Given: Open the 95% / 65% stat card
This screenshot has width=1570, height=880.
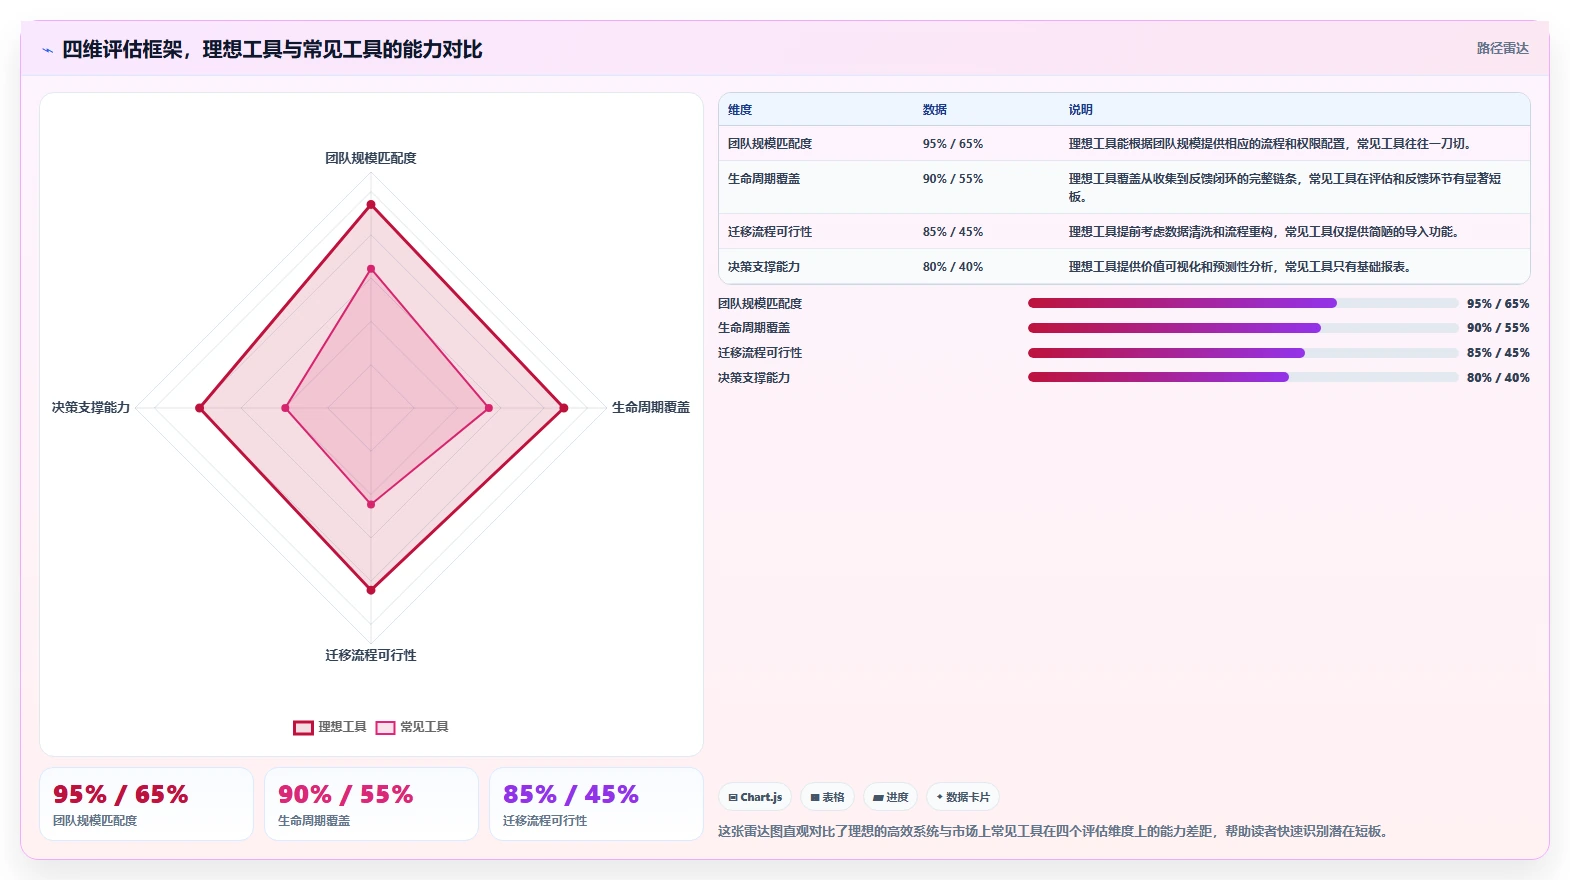Looking at the screenshot, I should (x=146, y=804).
